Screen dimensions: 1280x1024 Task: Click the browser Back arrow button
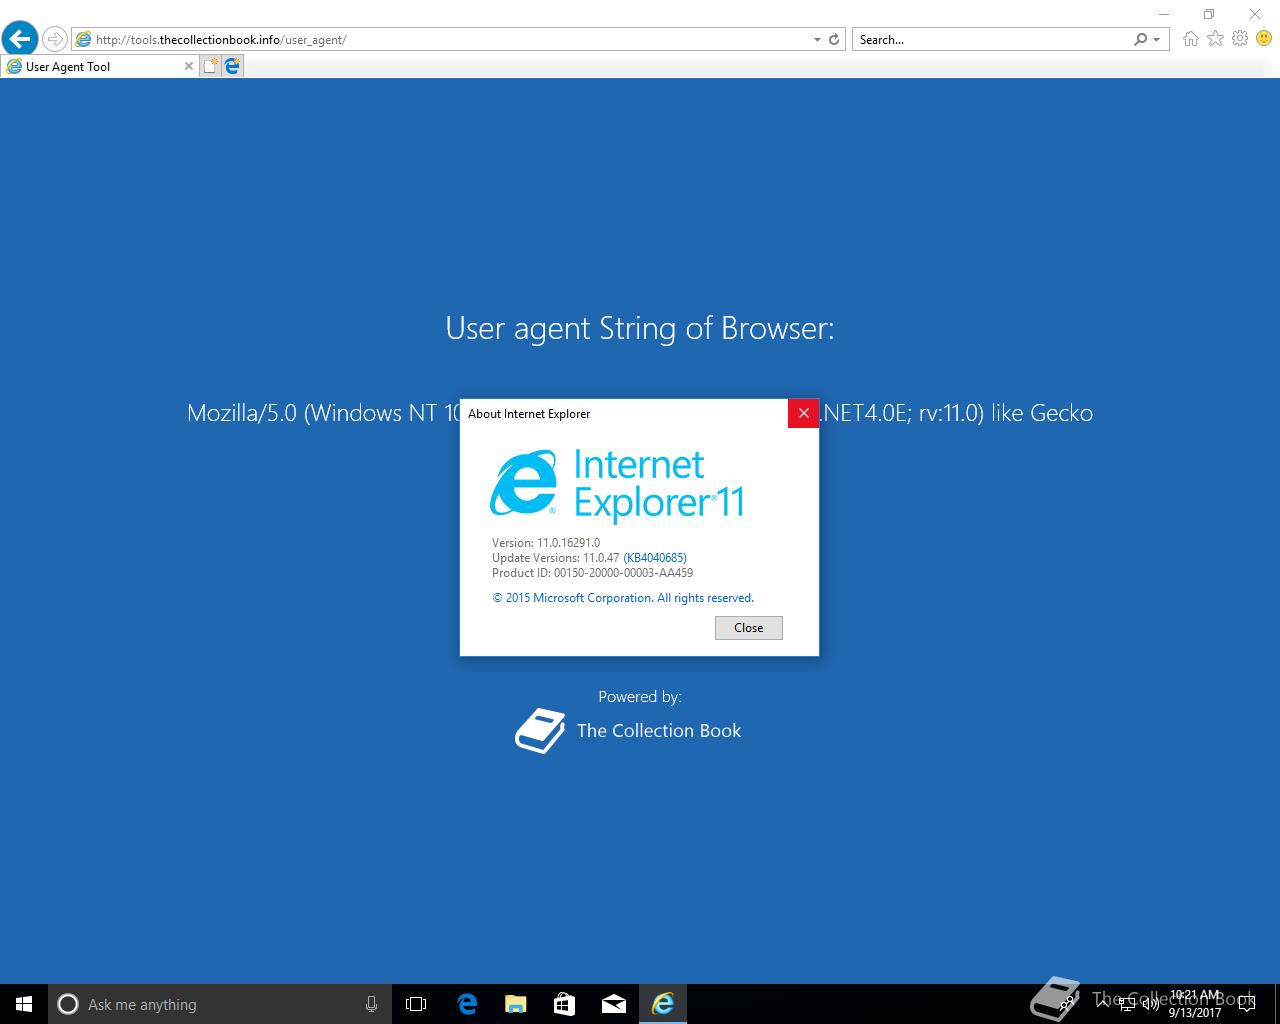click(x=20, y=39)
